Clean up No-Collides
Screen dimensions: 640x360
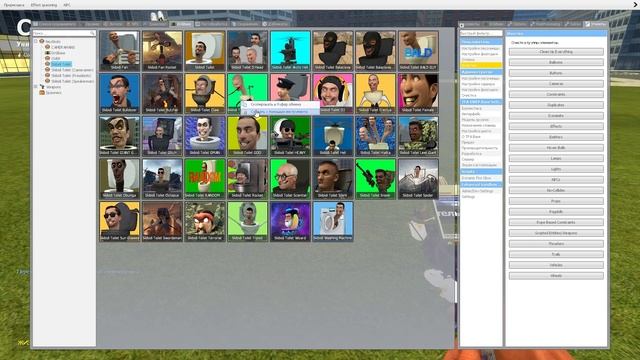coord(556,190)
